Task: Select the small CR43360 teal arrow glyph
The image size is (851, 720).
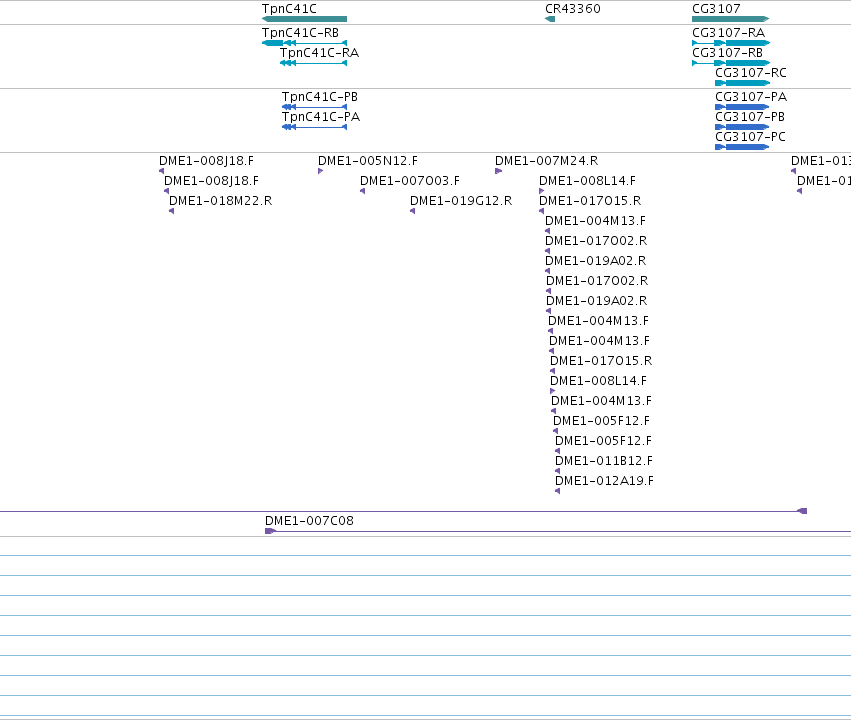Action: [550, 19]
